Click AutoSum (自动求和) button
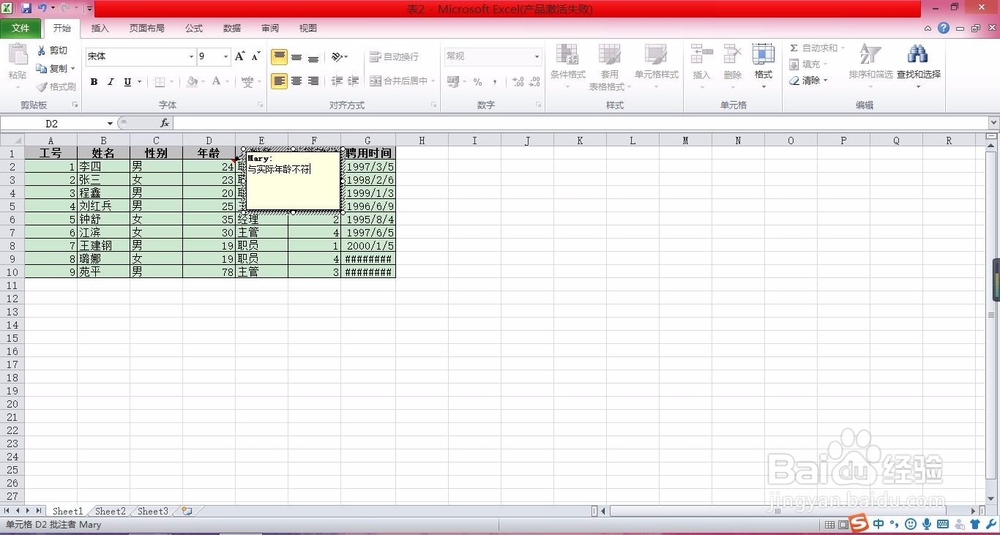The width and height of the screenshot is (1000, 535). click(816, 48)
